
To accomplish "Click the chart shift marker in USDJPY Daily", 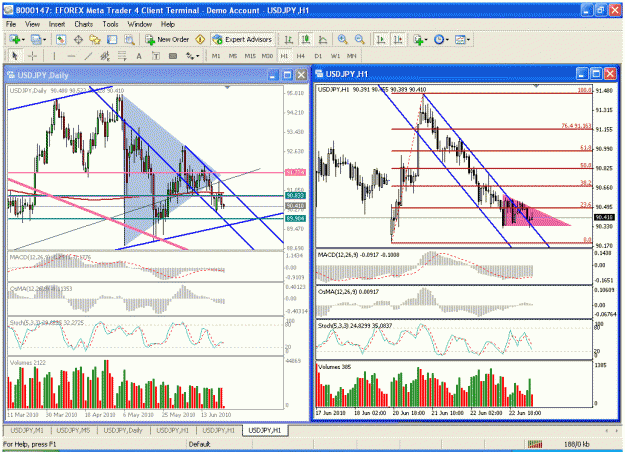I will [x=228, y=87].
